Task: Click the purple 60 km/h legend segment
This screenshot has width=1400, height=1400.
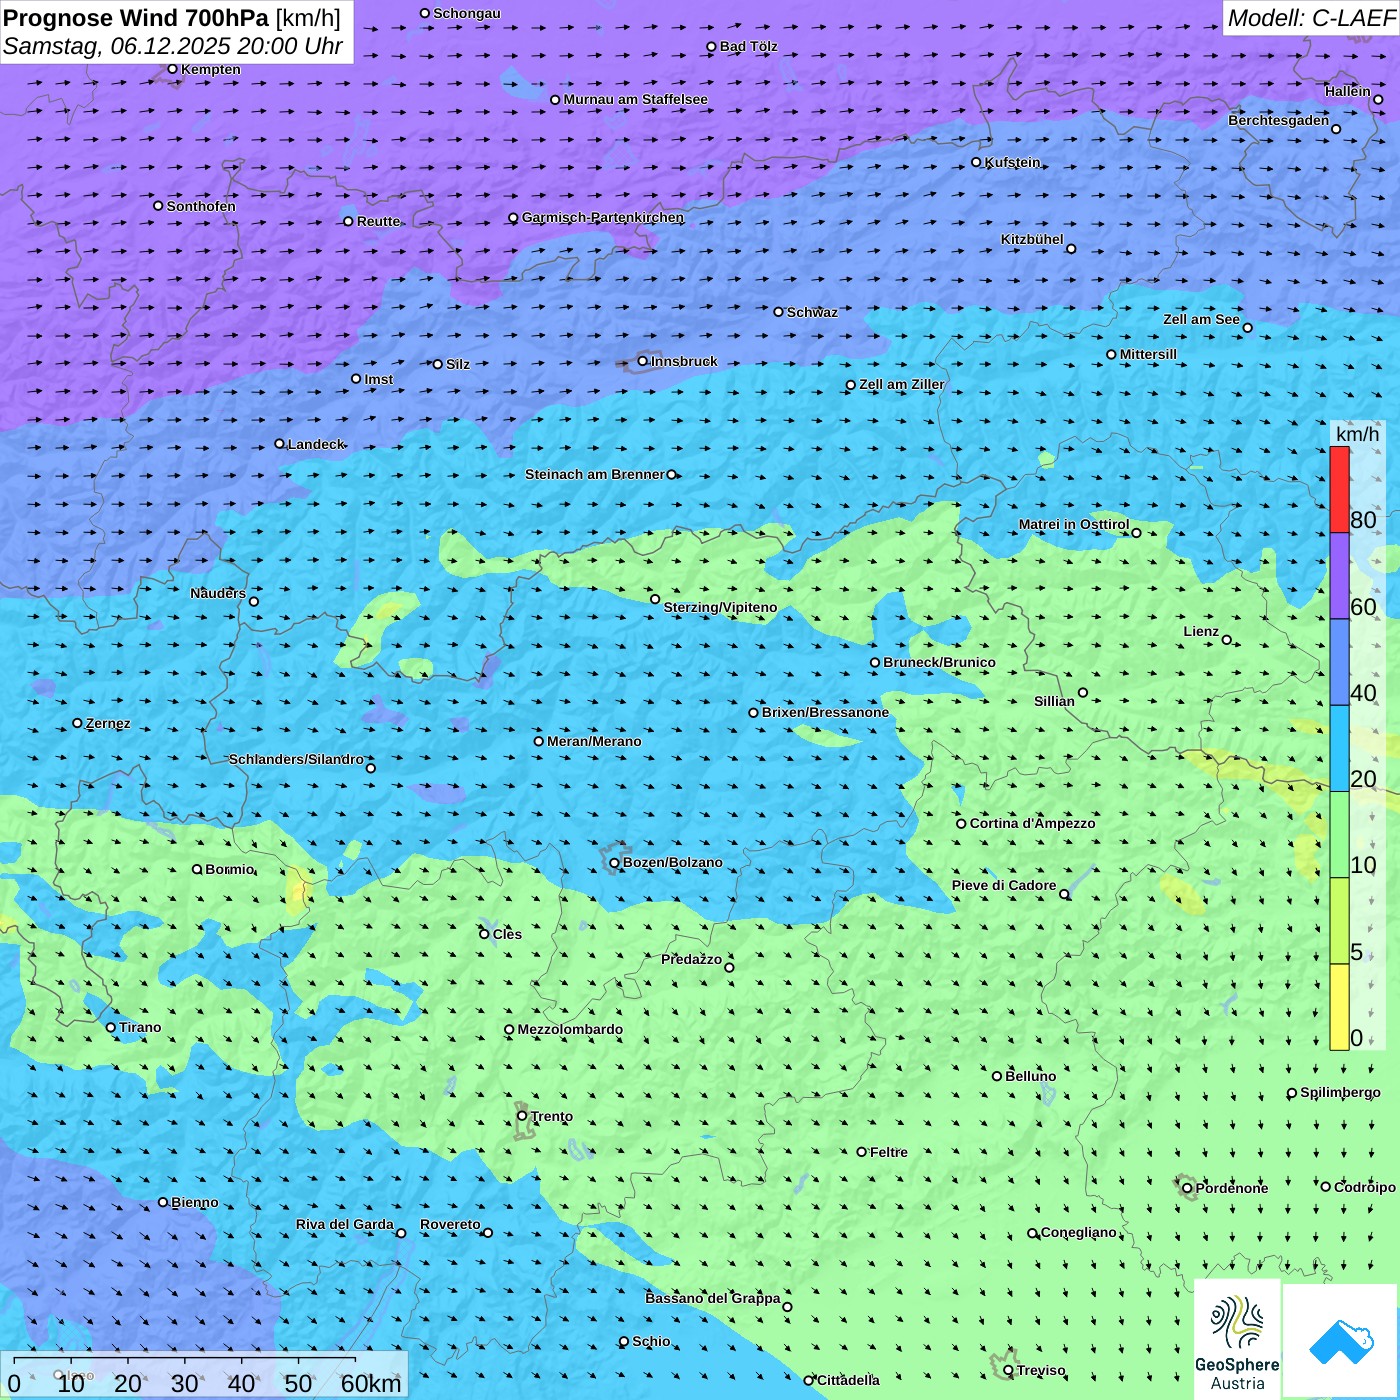Action: (1339, 576)
